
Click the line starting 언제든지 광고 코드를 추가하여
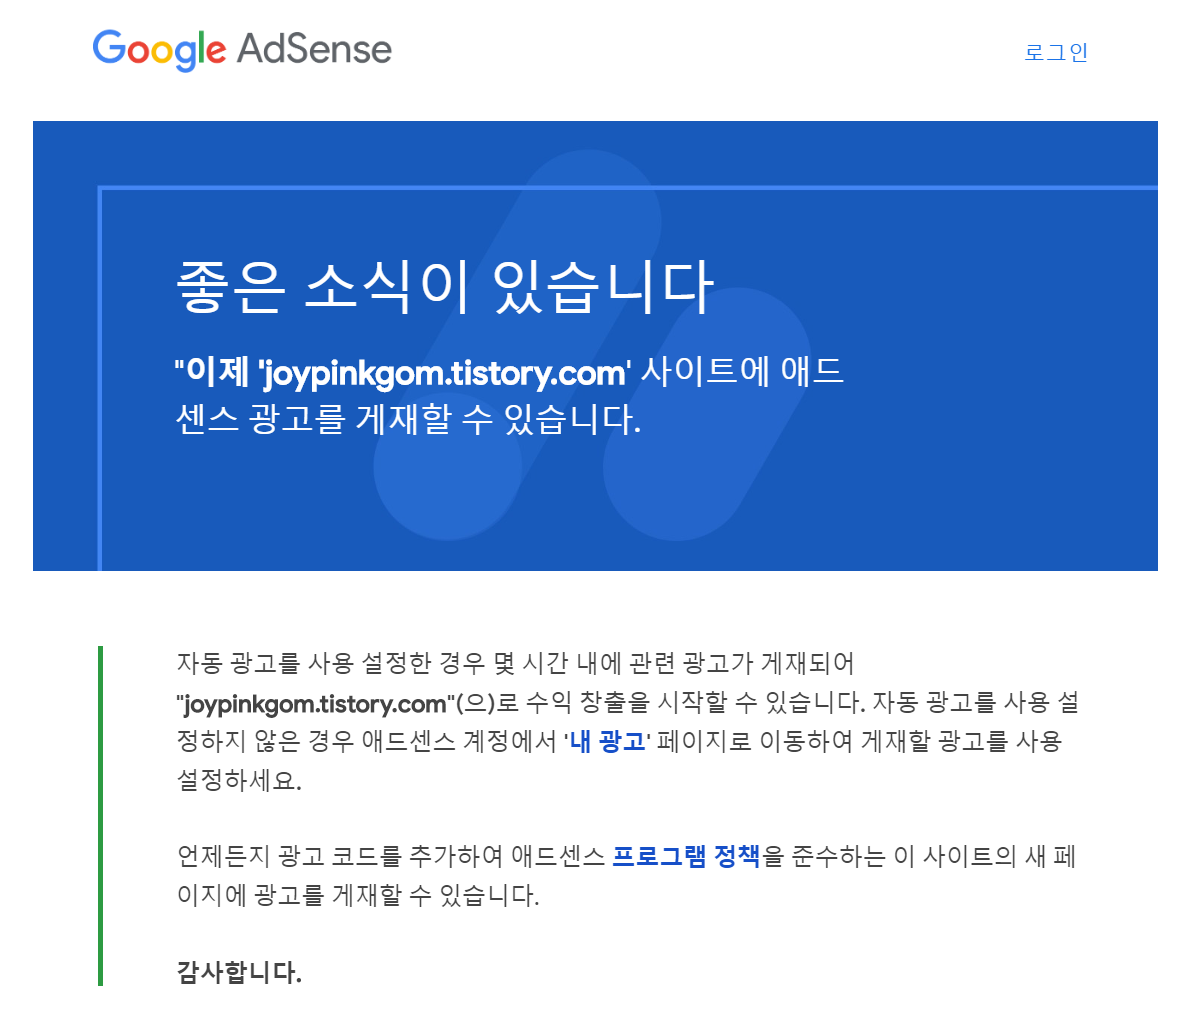click(626, 857)
